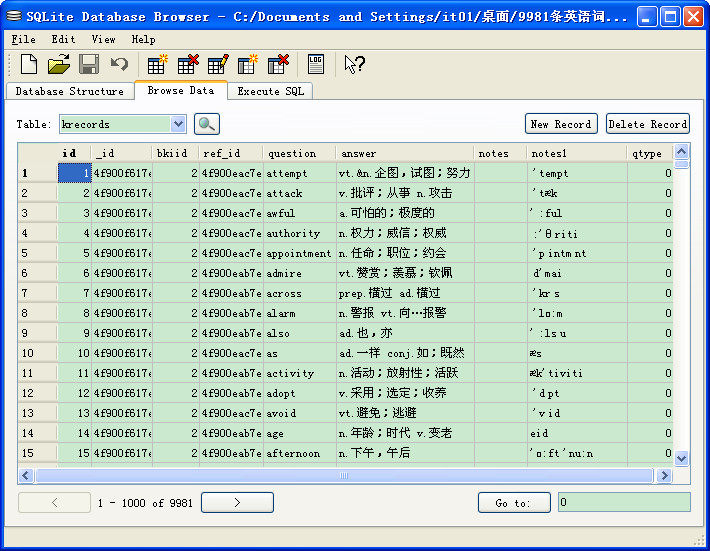The image size is (710, 551).
Task: Click row header number 10
Action: pos(38,353)
